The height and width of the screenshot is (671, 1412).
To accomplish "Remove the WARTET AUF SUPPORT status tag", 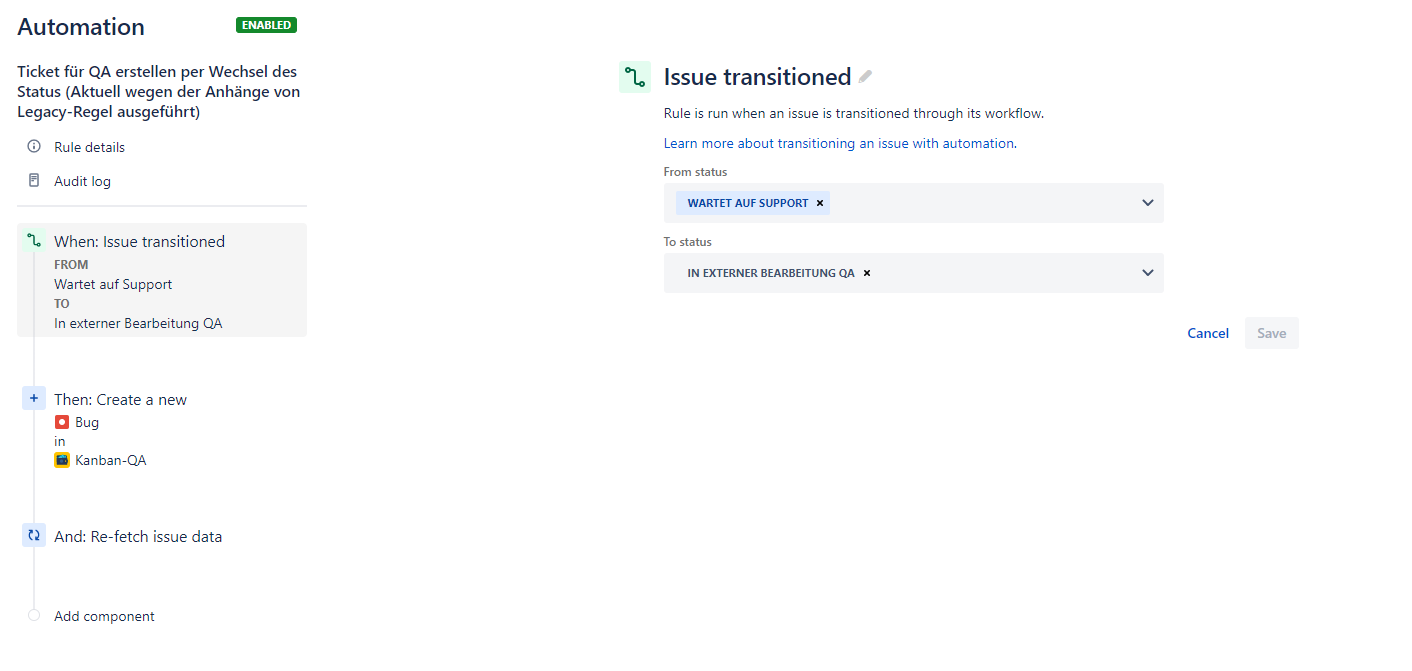I will tap(820, 203).
